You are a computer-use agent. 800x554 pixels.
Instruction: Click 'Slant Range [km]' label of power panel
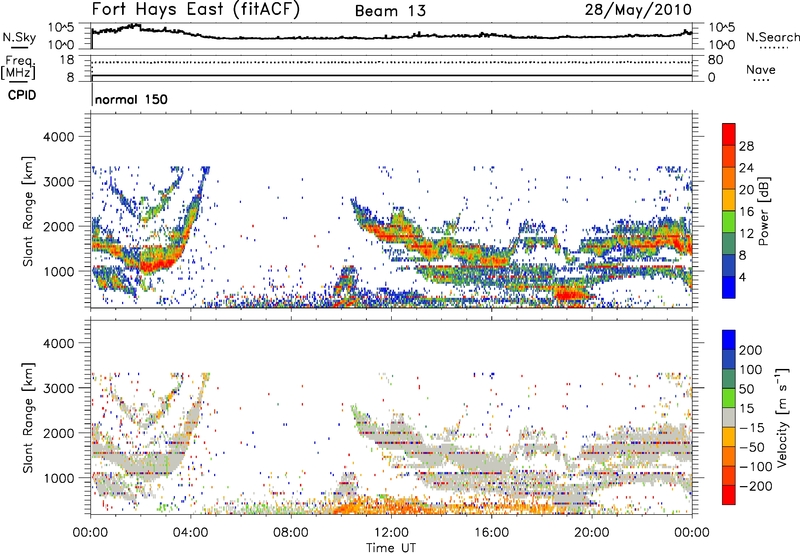tap(28, 211)
